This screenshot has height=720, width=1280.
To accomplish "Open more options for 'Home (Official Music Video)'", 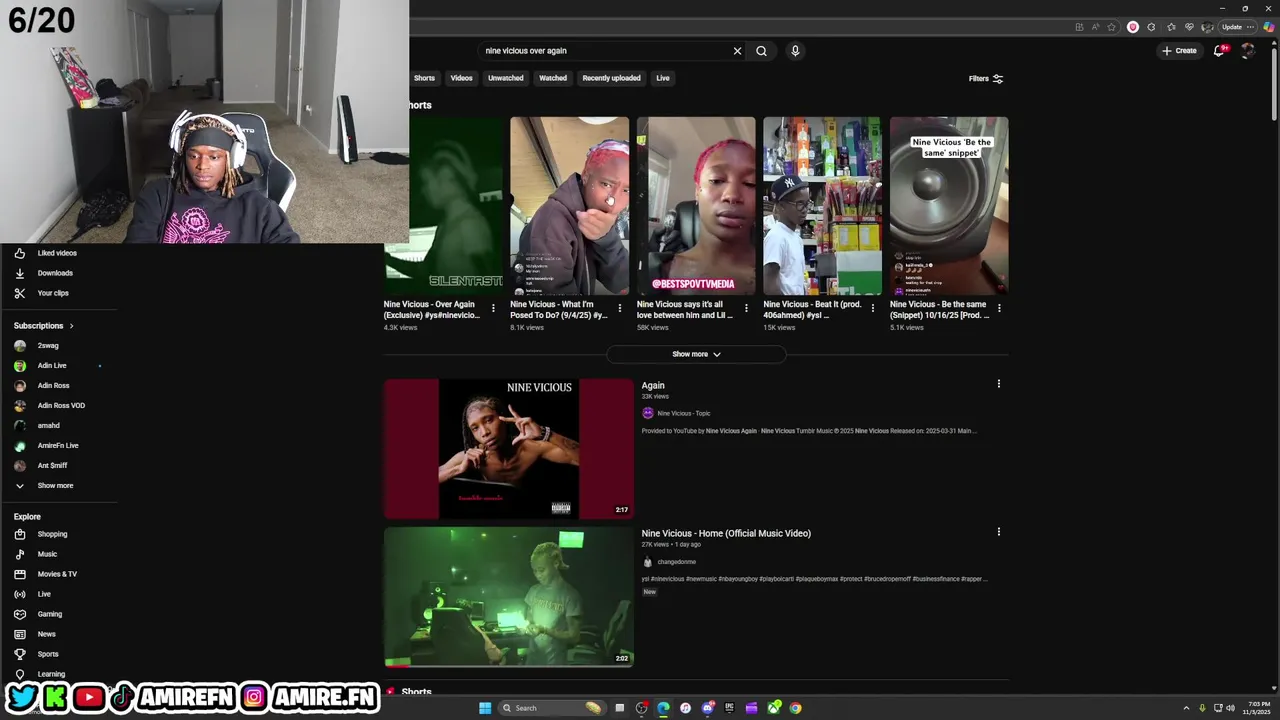I will tap(998, 532).
